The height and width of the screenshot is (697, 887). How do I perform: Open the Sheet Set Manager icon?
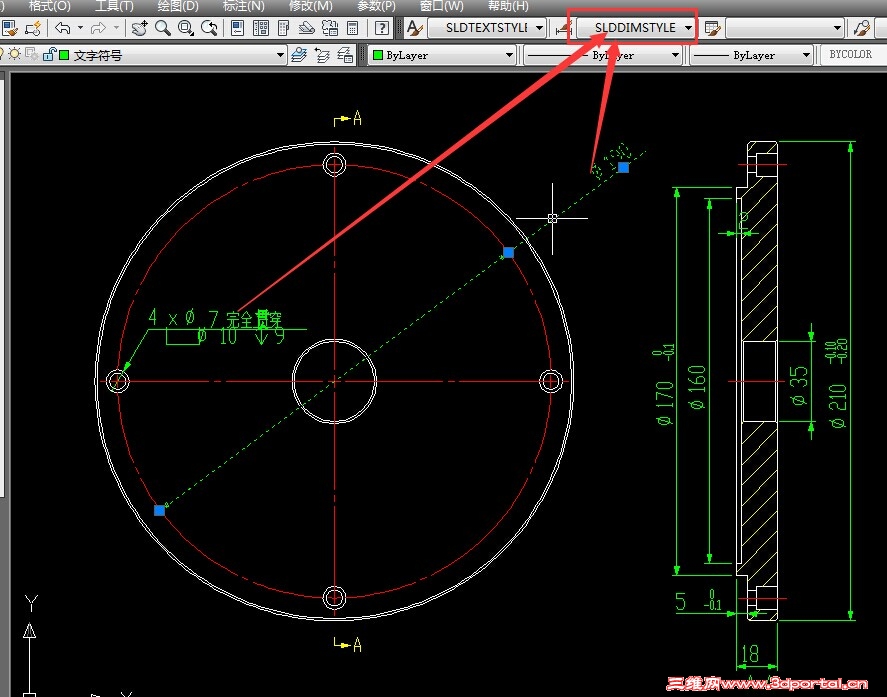306,28
